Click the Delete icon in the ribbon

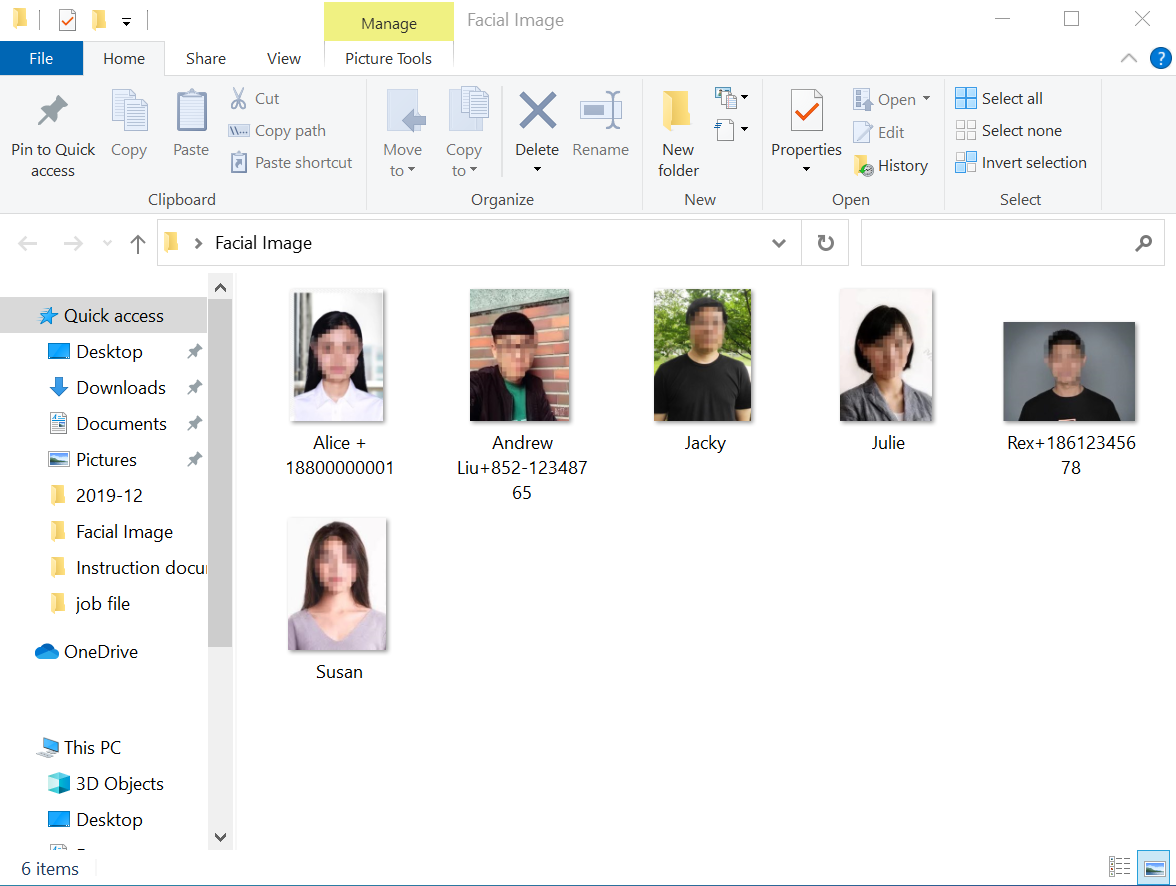pyautogui.click(x=537, y=111)
